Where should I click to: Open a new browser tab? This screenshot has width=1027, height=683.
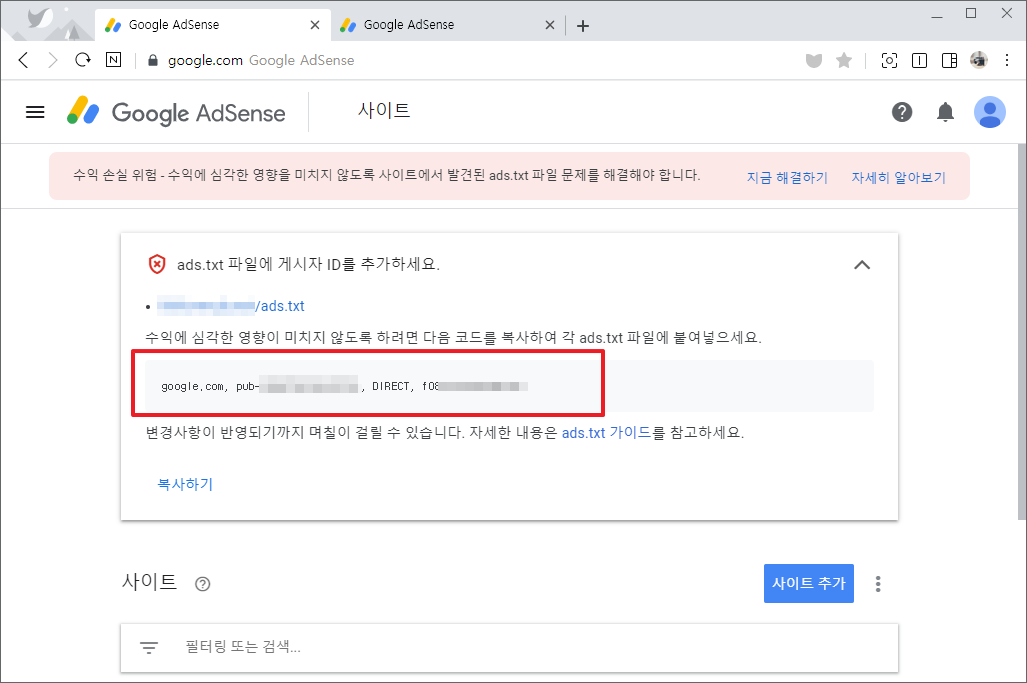click(x=583, y=26)
